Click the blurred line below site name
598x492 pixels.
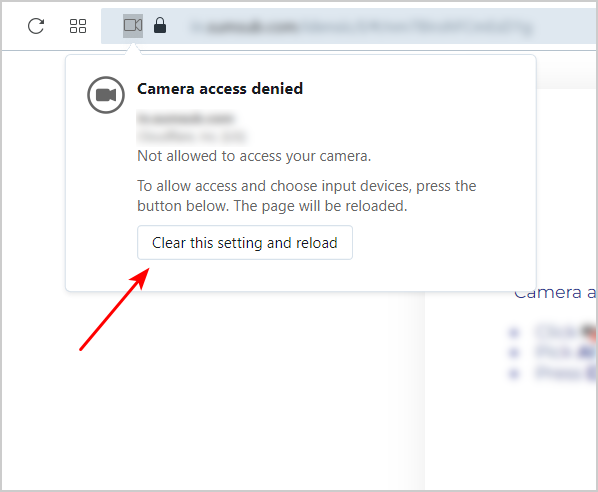point(191,136)
